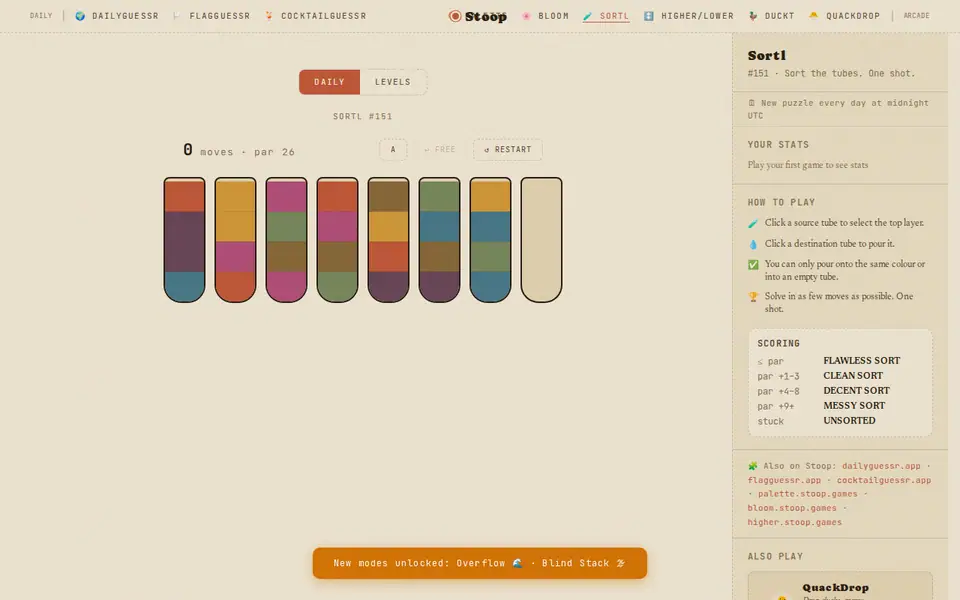The width and height of the screenshot is (960, 600).
Task: Switch to the Levels tab
Action: (x=393, y=82)
